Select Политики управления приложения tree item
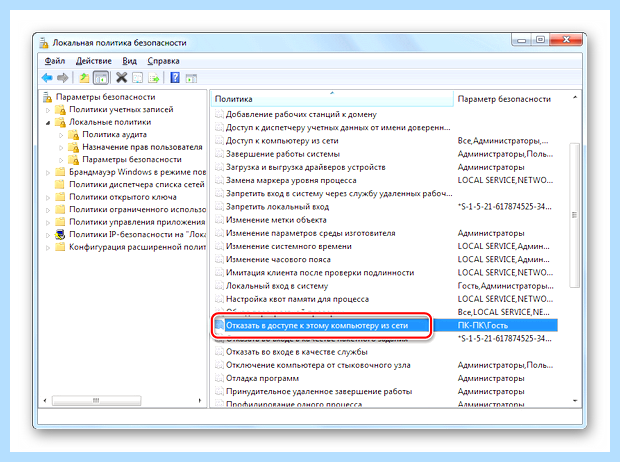 click(137, 222)
